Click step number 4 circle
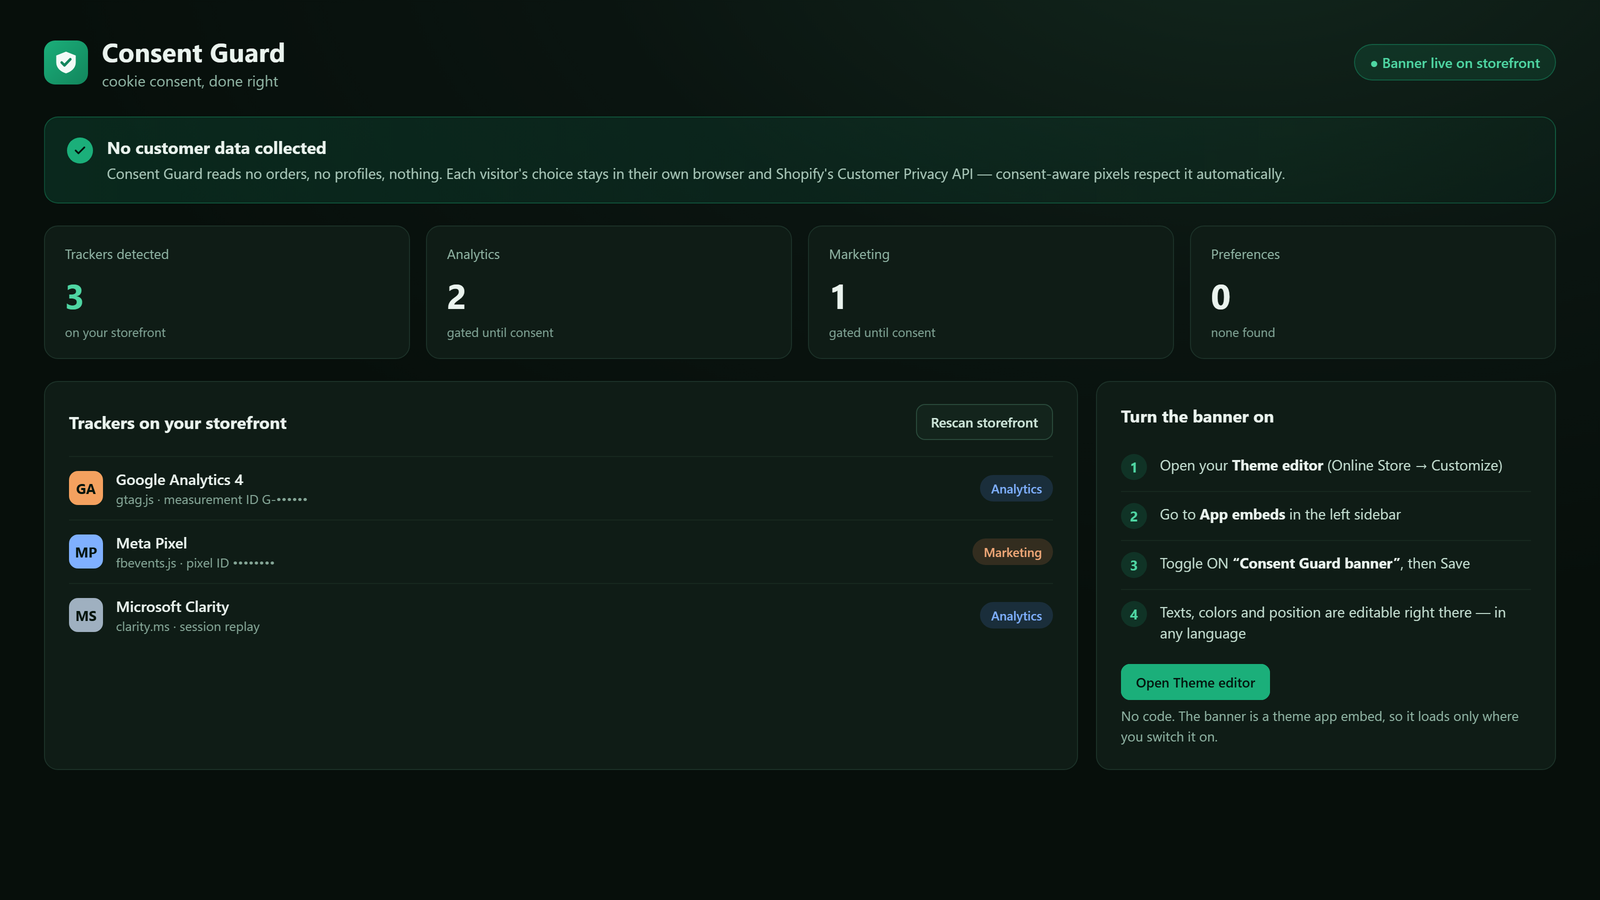 coord(1134,614)
